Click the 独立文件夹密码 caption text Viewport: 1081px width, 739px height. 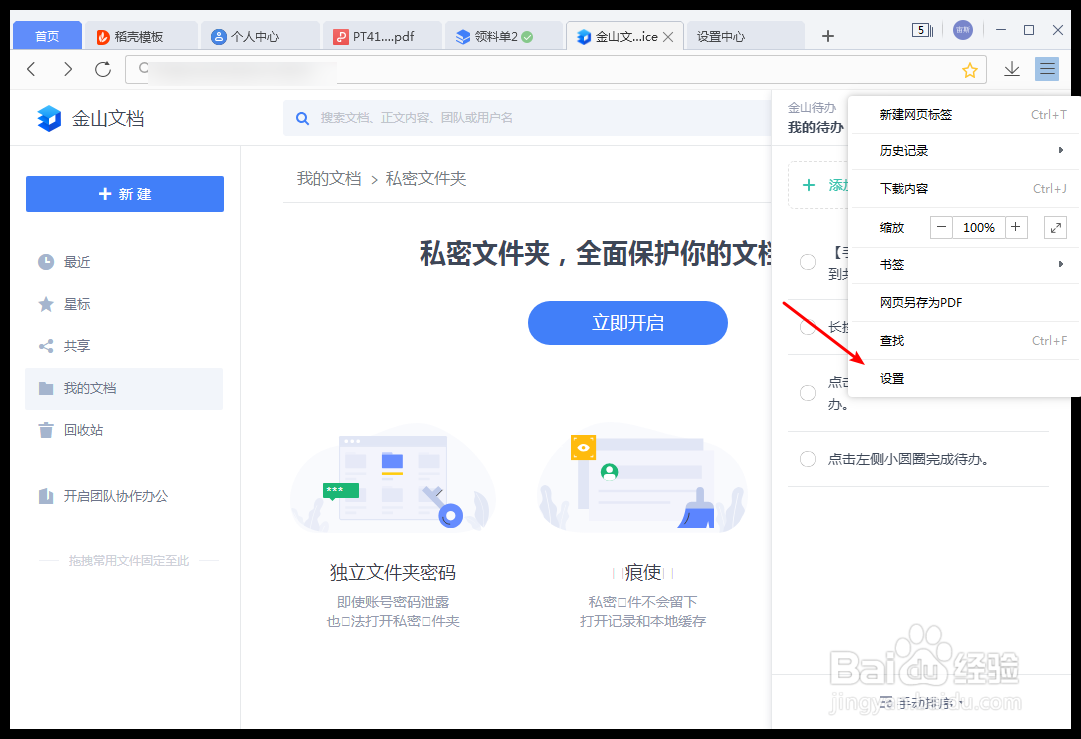pos(392,572)
